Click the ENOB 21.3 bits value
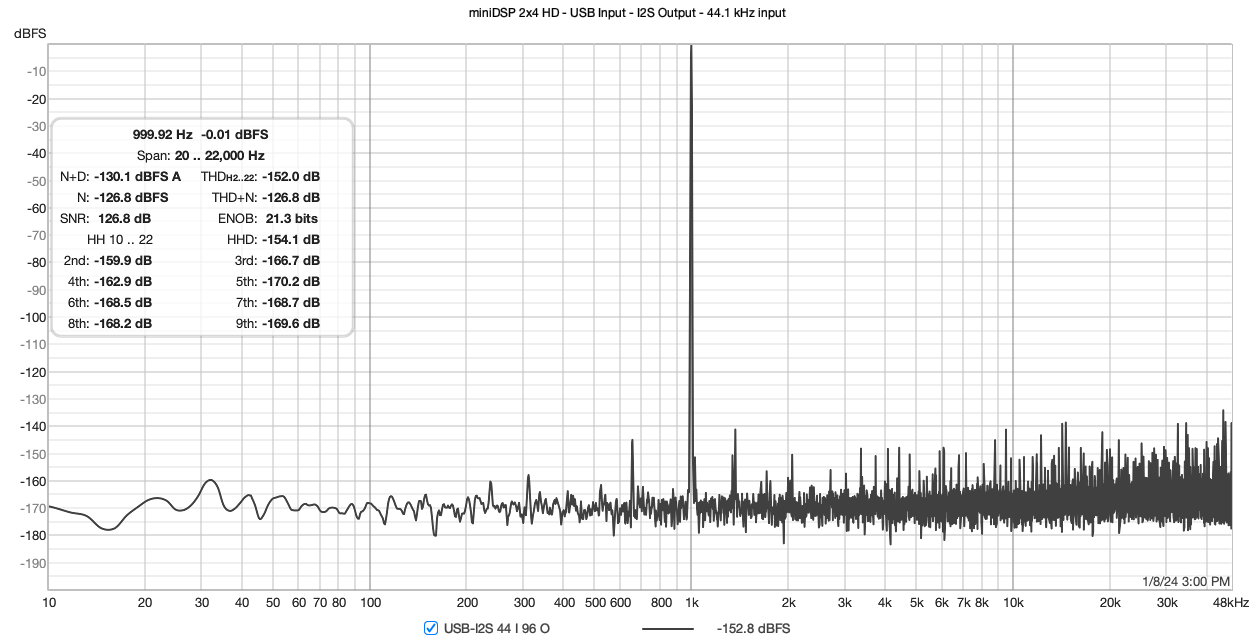1256x643 pixels. [293, 218]
